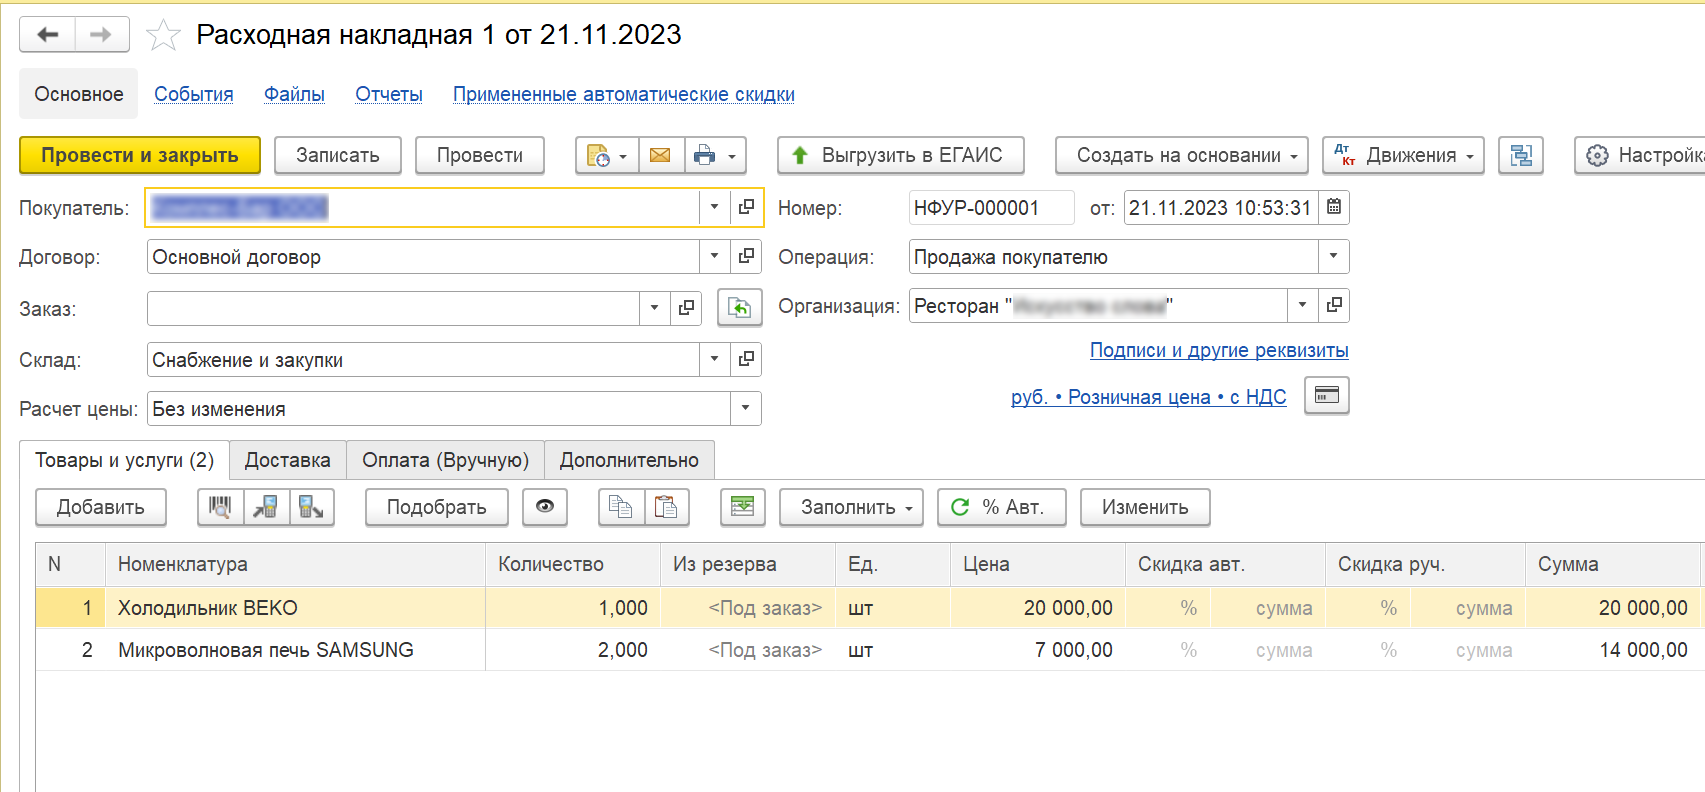Expand the Расчет цены dropdown arrow
Screen dimensions: 1705x792
pos(745,408)
